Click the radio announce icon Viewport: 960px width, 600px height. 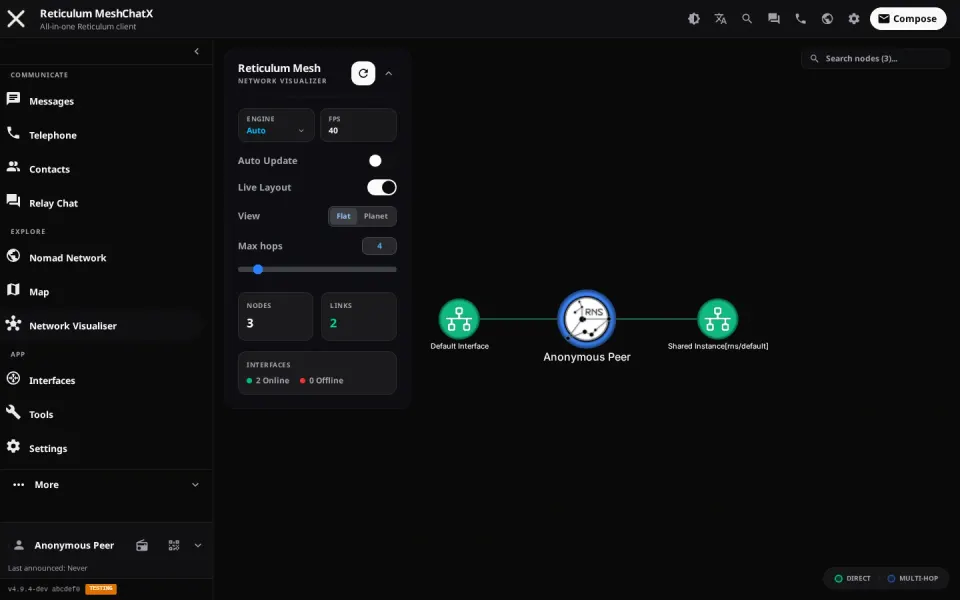(x=142, y=546)
